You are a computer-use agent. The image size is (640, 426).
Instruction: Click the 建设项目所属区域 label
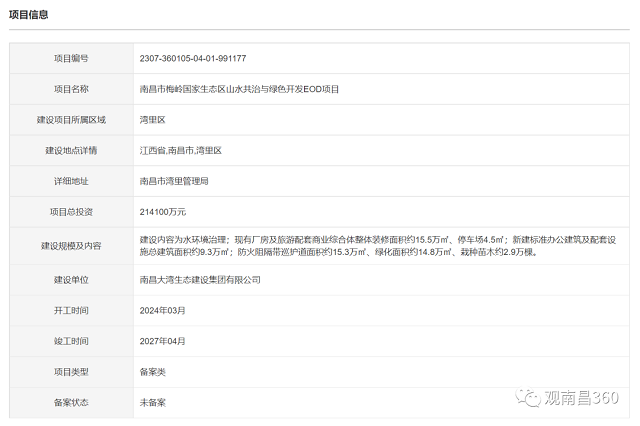point(71,119)
